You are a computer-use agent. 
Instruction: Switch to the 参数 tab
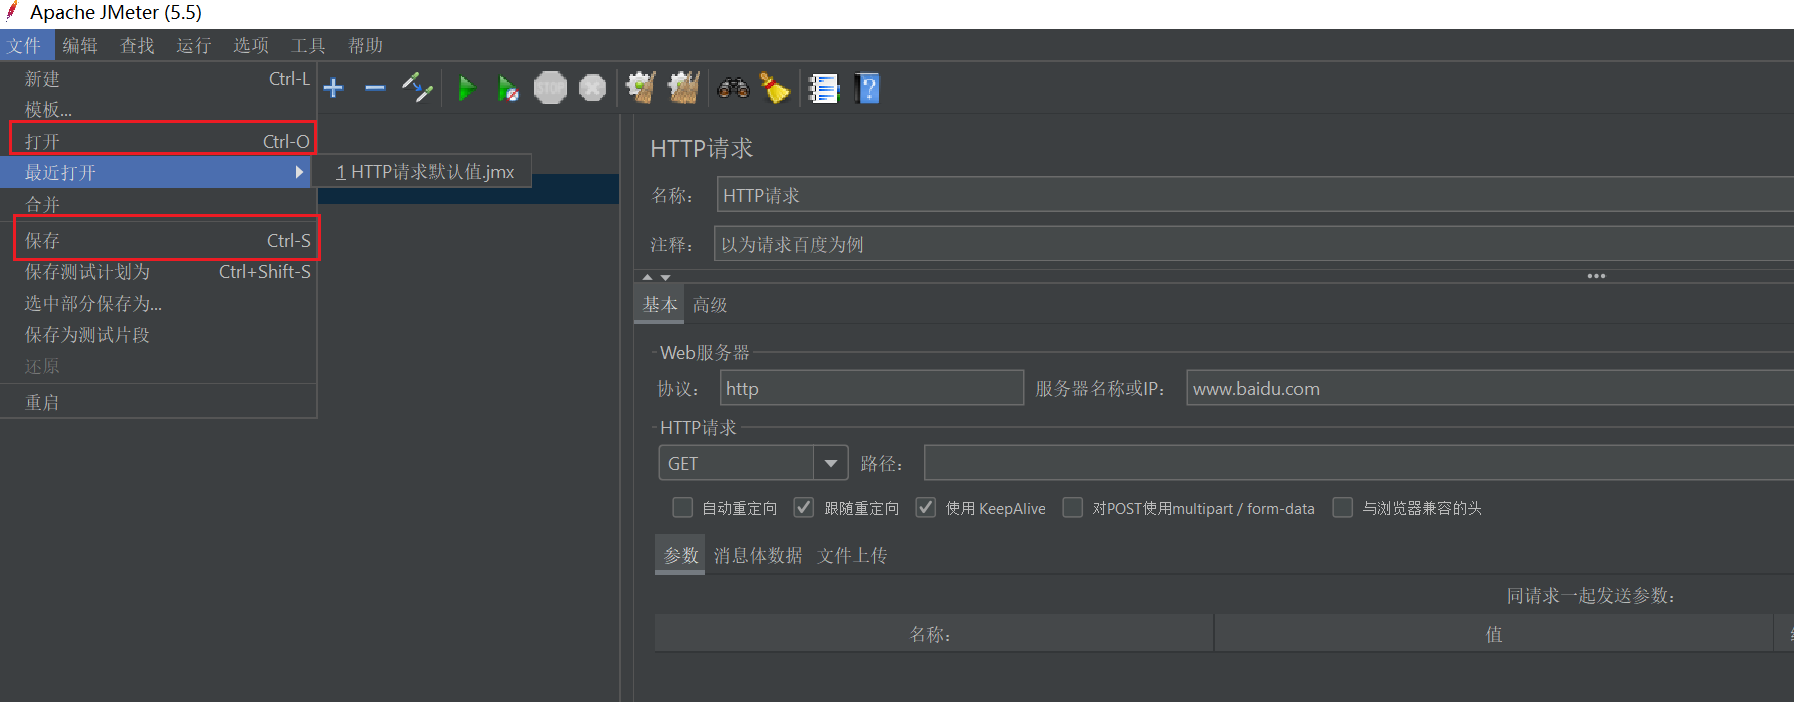(x=681, y=555)
